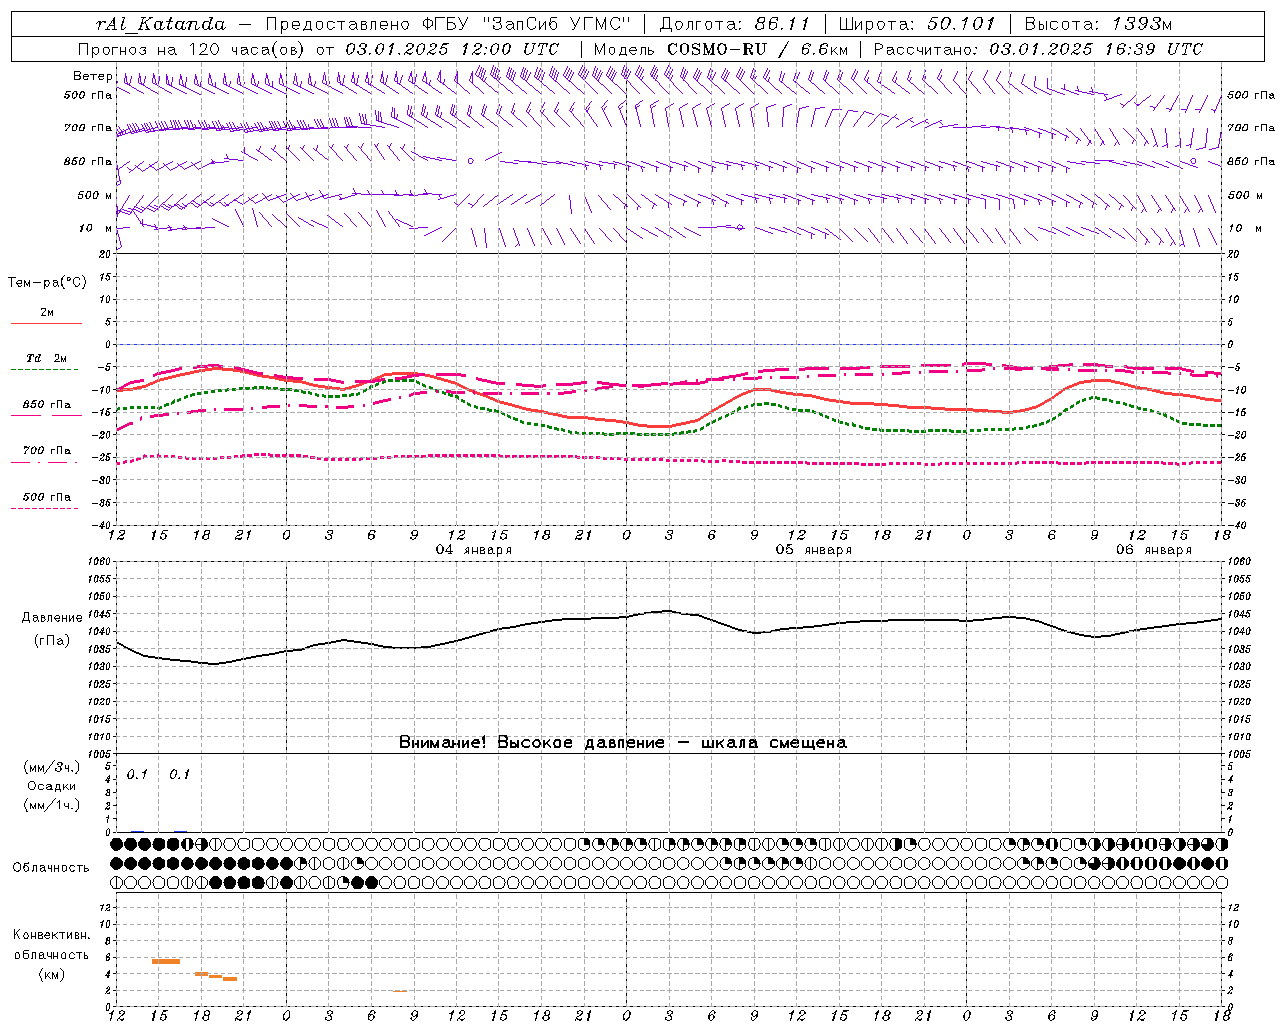Click the "(мм/1ч.)" precipitation unit label

pos(51,805)
